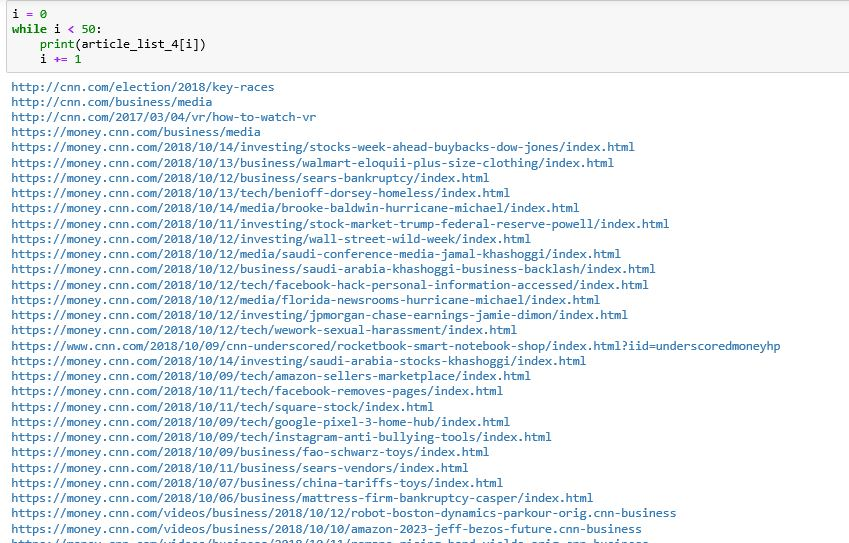The width and height of the screenshot is (849, 543).
Task: Open the brooke-baldwin-hurricane-michael link
Action: coord(295,208)
